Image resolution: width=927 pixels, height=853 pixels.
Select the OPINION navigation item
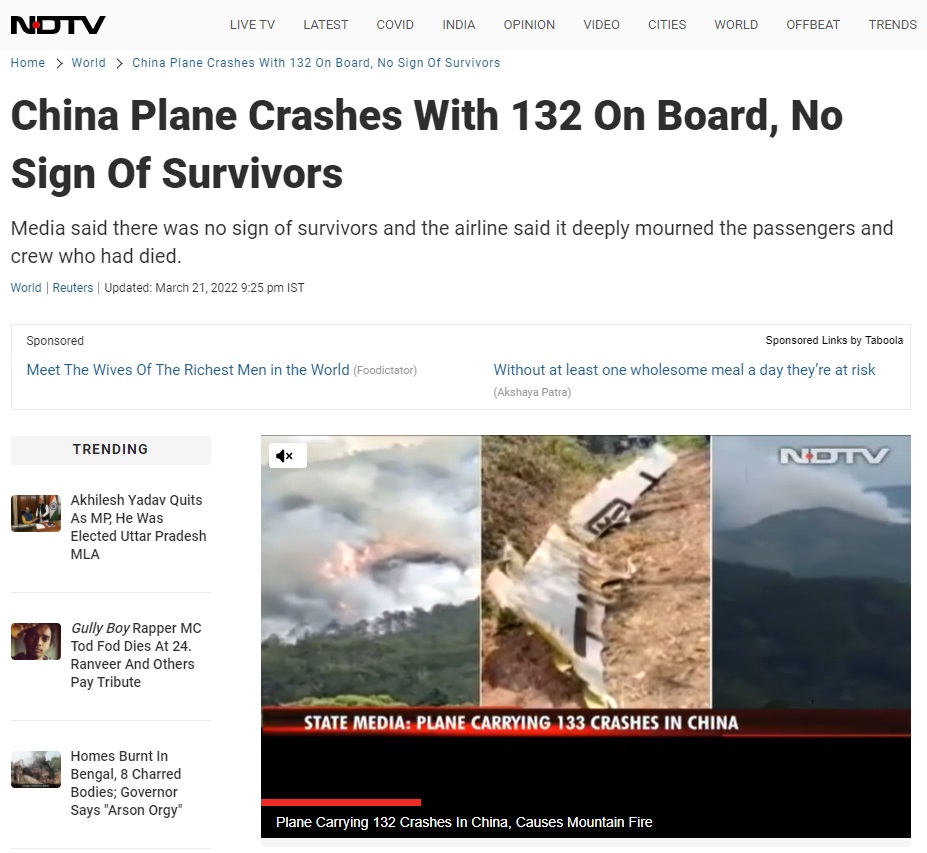coord(529,25)
